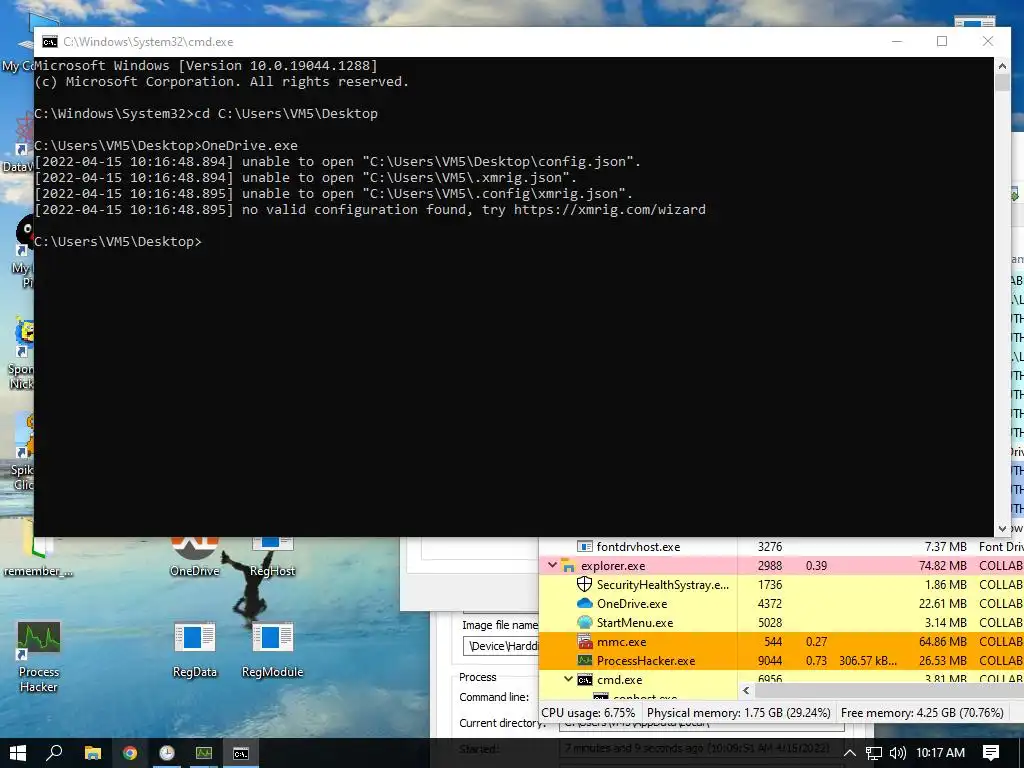Click the Windows Start button
The width and height of the screenshot is (1024, 768).
[18, 753]
